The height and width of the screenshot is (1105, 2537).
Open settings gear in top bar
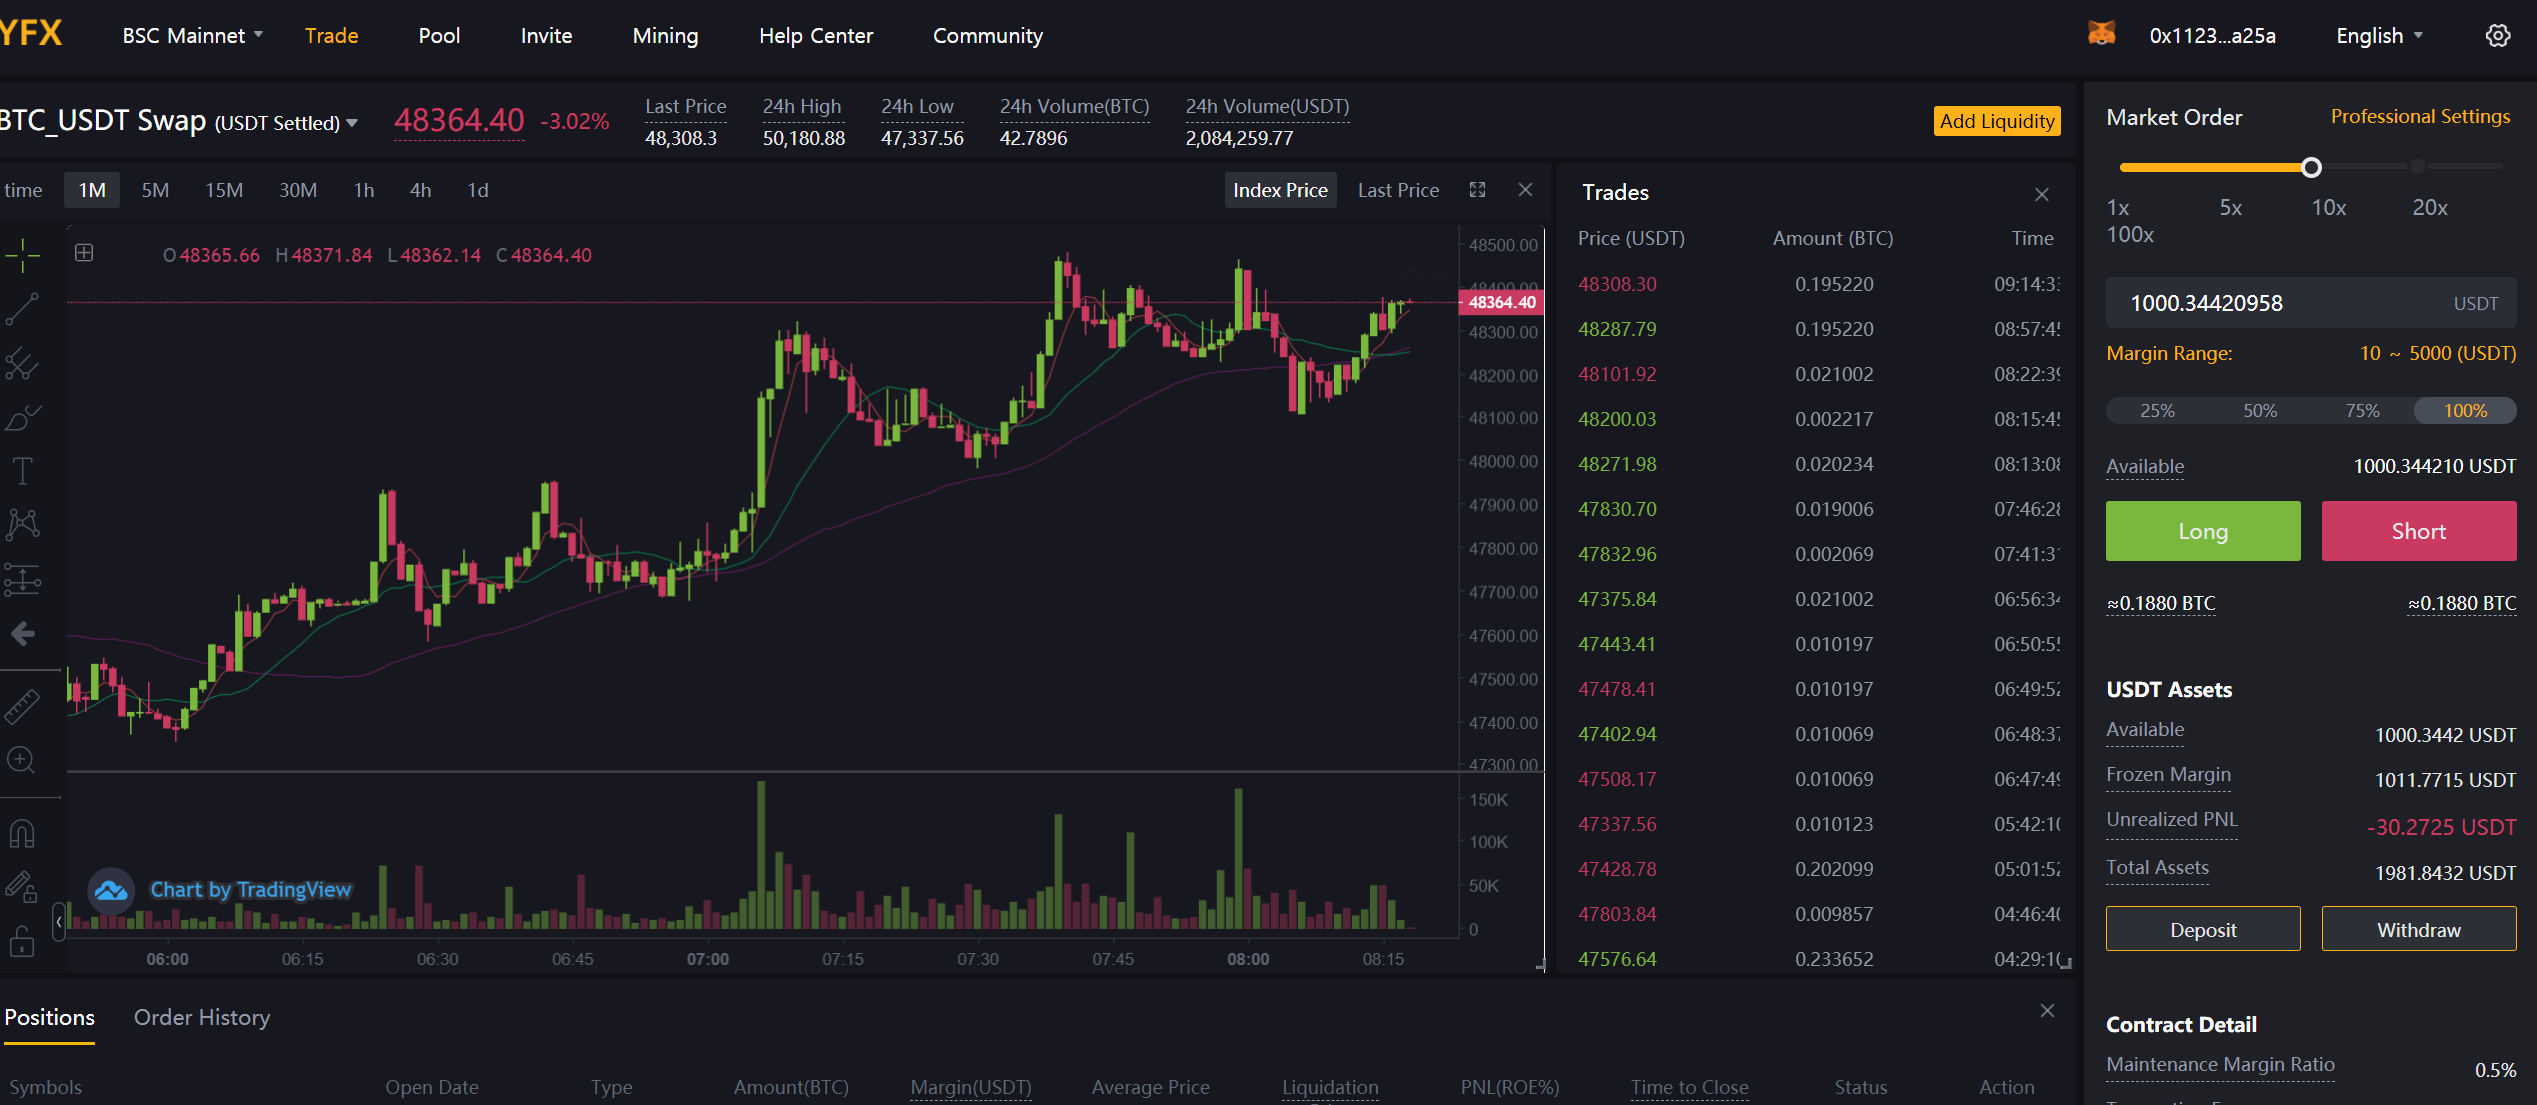(2497, 36)
